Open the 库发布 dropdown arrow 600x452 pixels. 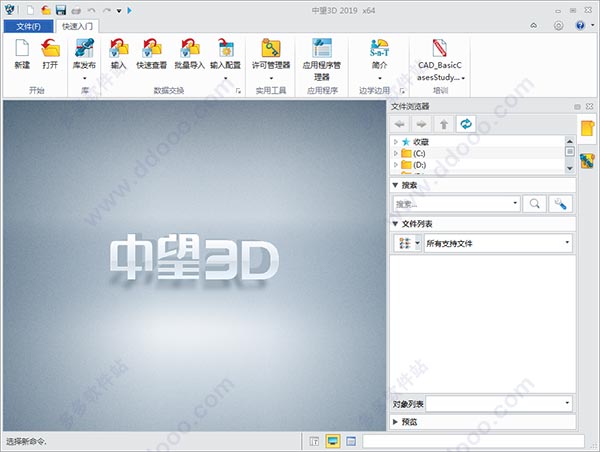coord(84,78)
